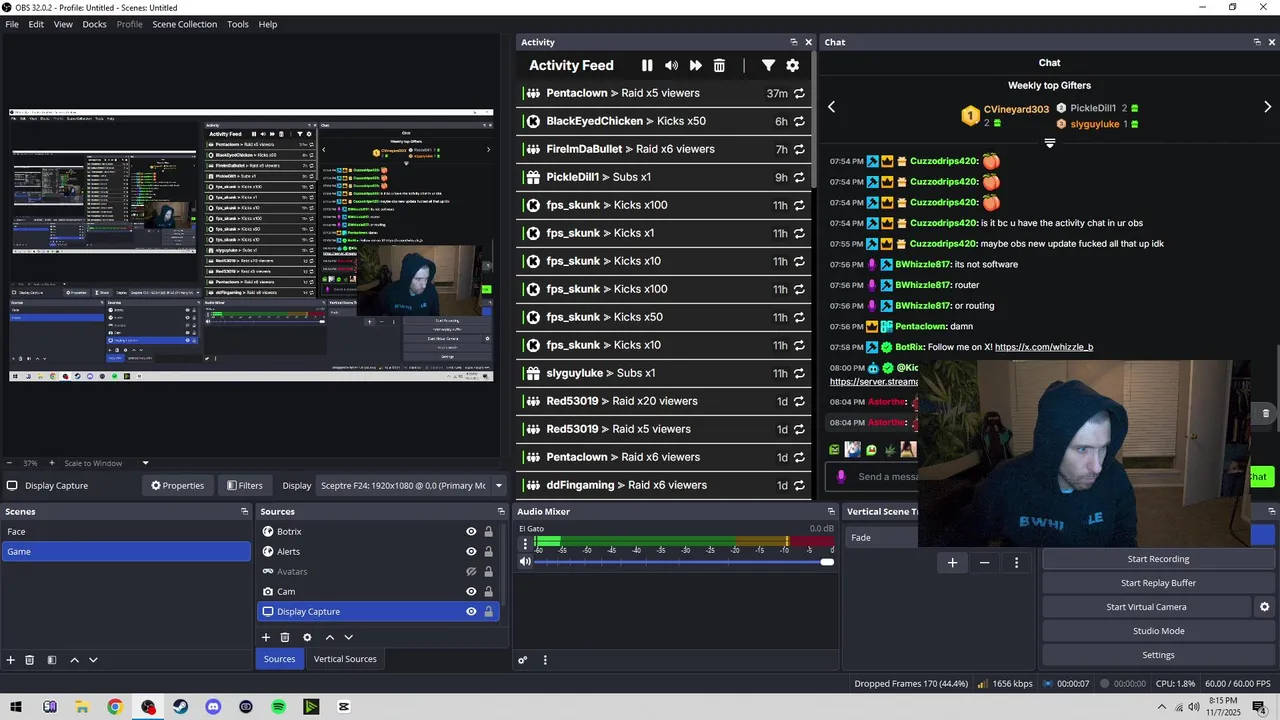Click Start Recording button
The width and height of the screenshot is (1280, 720).
click(1158, 559)
